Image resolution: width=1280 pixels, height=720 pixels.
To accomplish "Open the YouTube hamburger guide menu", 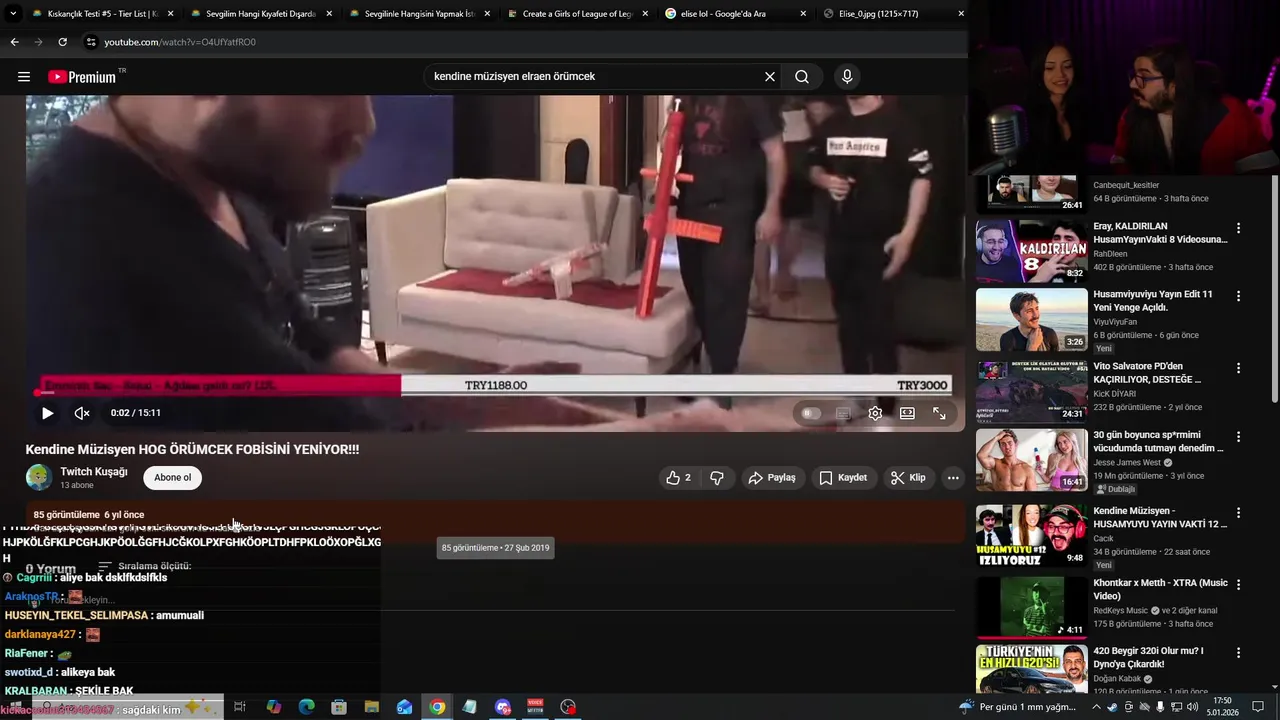I will [24, 77].
